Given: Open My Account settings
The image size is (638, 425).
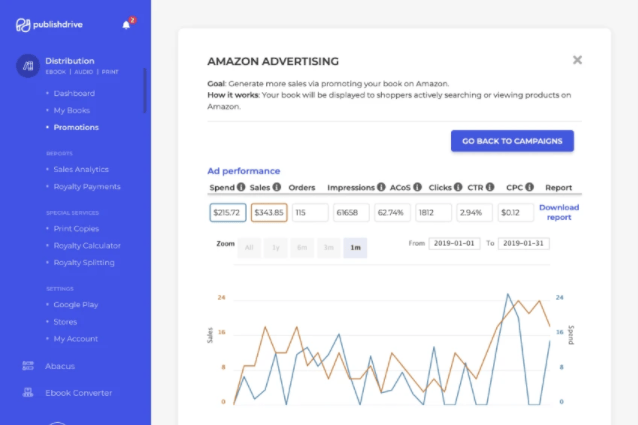Looking at the screenshot, I should coord(76,339).
